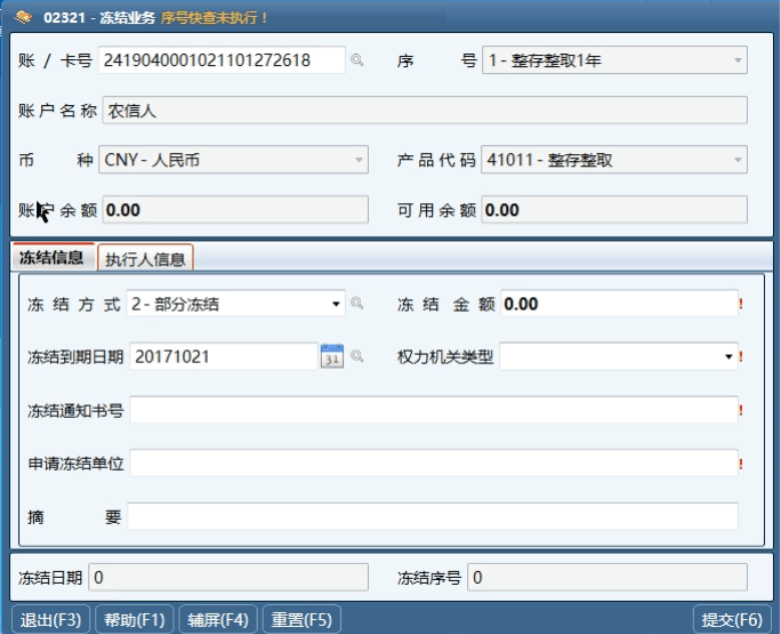Click the 辅屏(F4) button
This screenshot has height=634, width=780.
(x=218, y=620)
